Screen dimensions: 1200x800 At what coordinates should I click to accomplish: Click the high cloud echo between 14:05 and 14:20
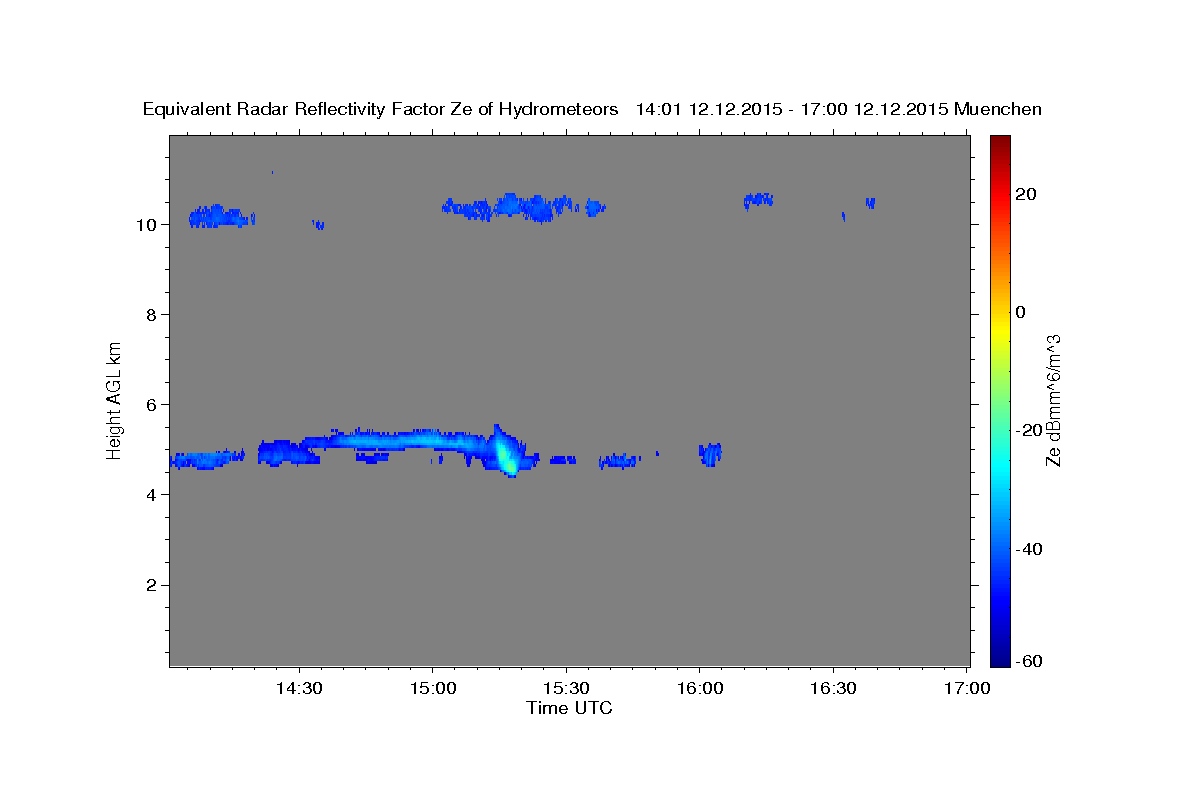pyautogui.click(x=221, y=216)
